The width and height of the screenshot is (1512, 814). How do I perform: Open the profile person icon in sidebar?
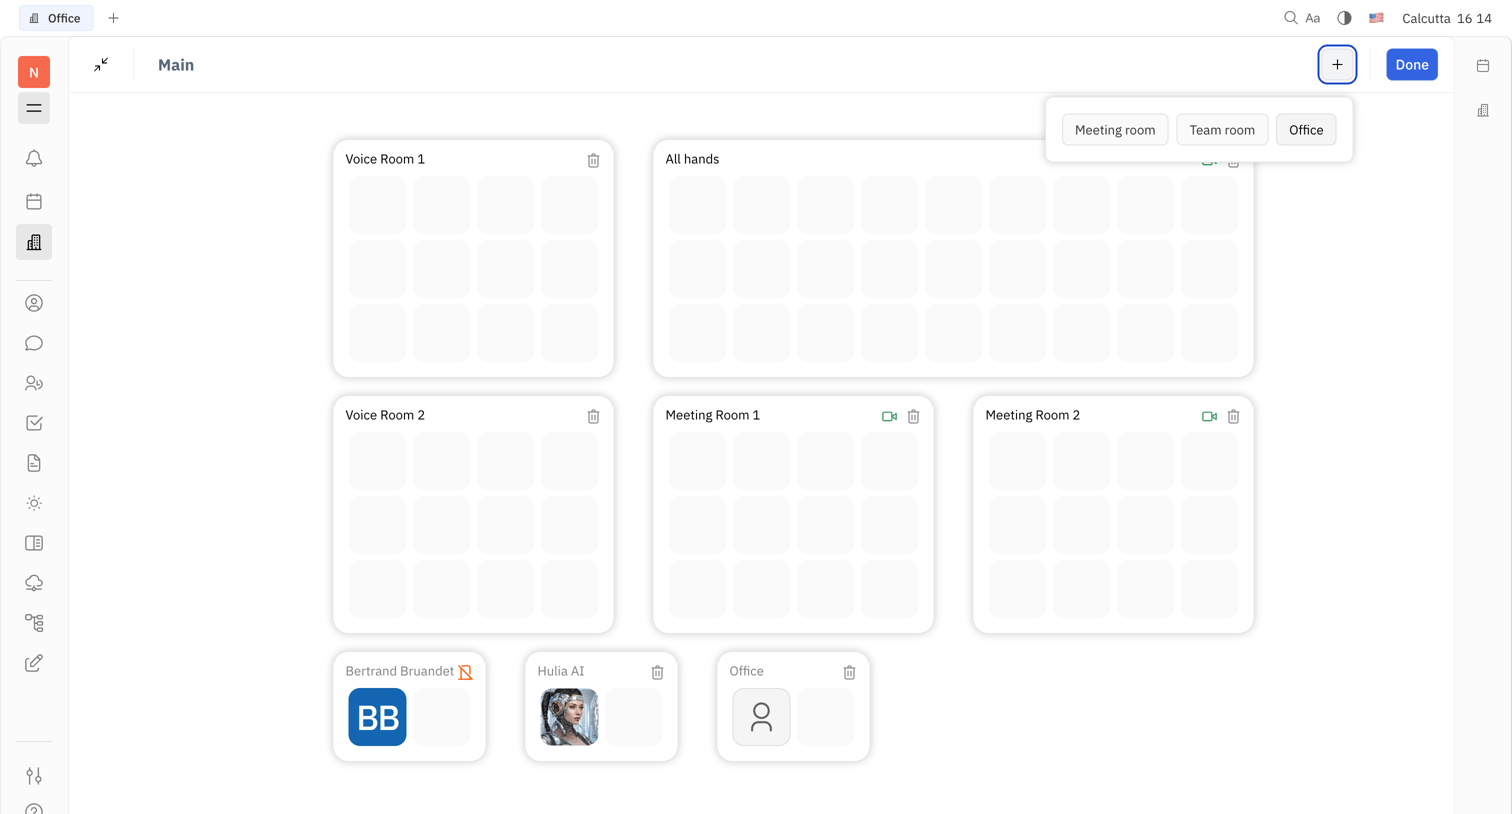click(34, 303)
